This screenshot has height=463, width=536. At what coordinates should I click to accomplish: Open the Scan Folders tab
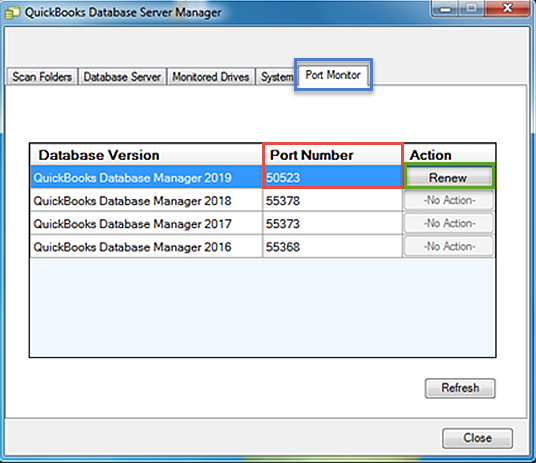coord(42,77)
